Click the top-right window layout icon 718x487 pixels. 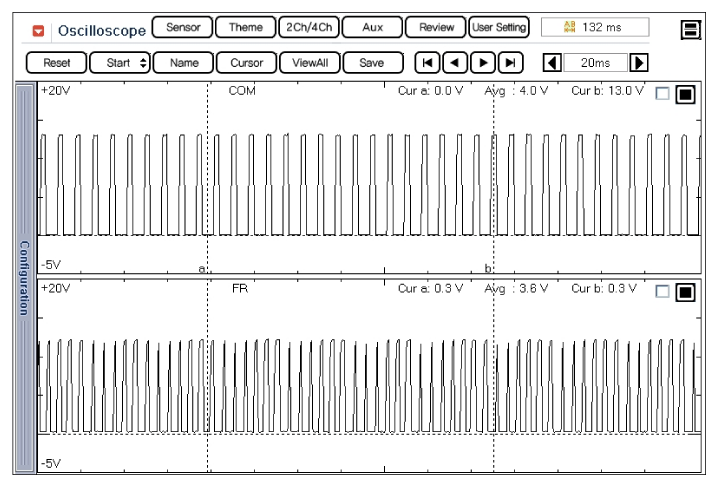(x=689, y=30)
